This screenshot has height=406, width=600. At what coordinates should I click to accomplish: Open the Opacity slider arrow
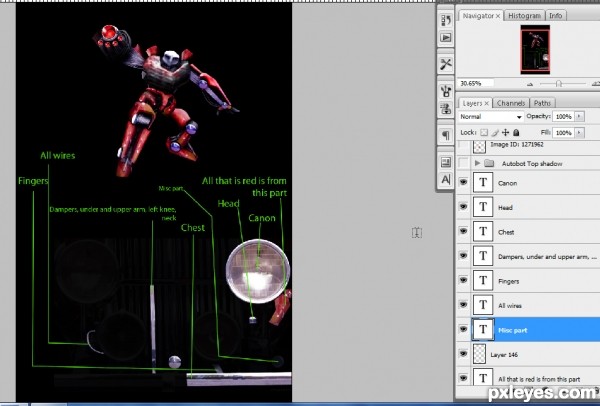(580, 116)
